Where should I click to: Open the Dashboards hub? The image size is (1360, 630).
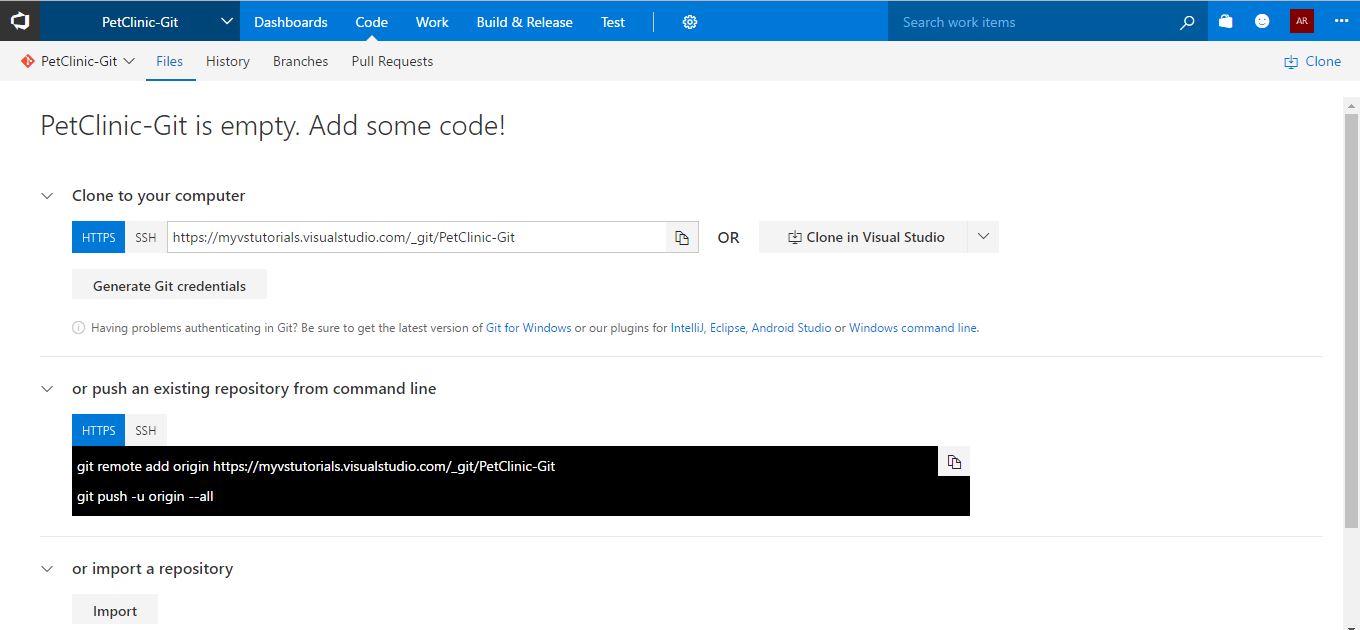tap(291, 22)
